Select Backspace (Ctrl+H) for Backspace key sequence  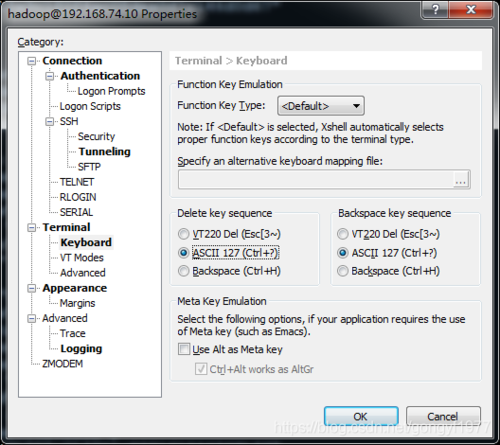pyautogui.click(x=343, y=271)
